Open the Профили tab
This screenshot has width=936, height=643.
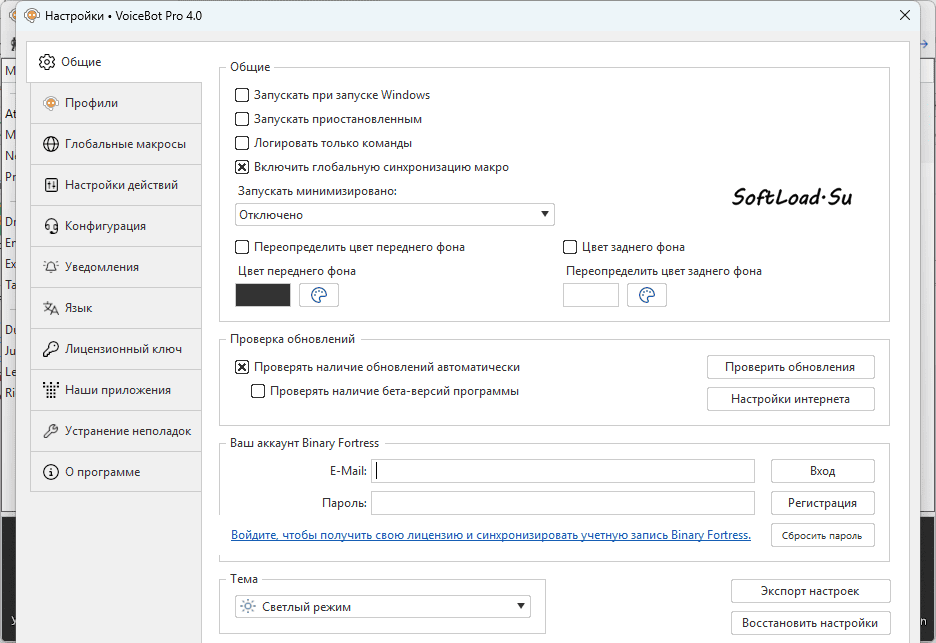click(x=116, y=103)
